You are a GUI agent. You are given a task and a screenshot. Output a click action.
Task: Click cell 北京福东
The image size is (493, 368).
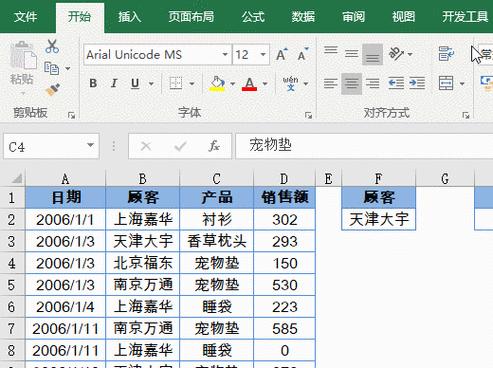pos(143,263)
